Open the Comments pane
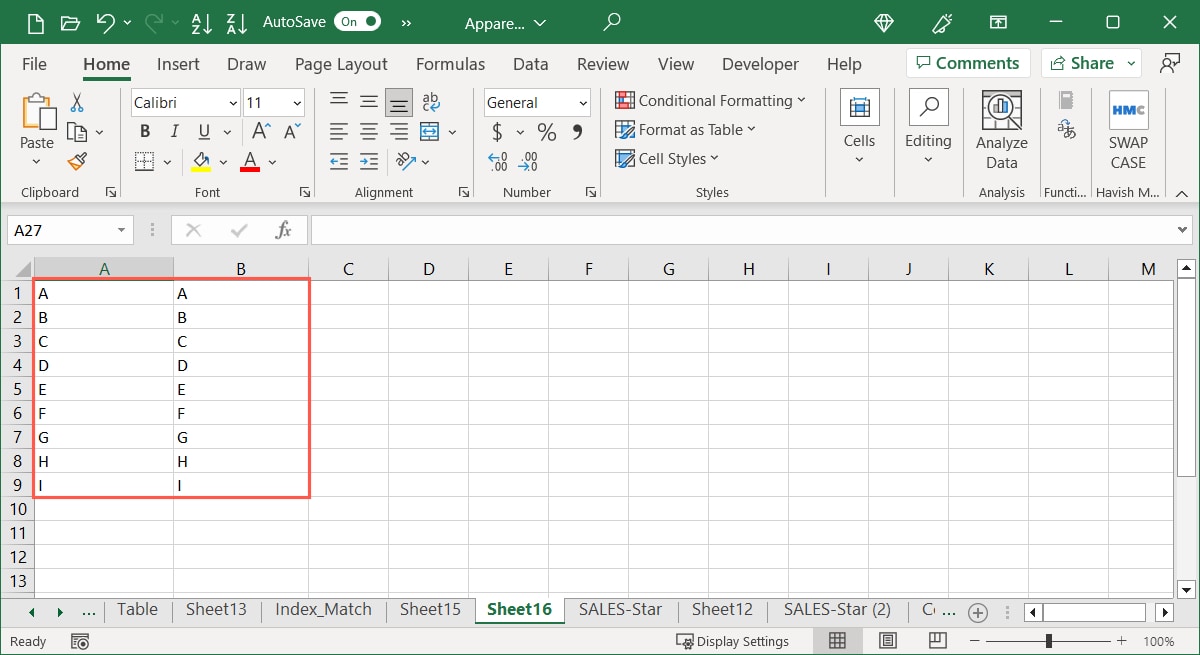The width and height of the screenshot is (1200, 655). coord(967,62)
